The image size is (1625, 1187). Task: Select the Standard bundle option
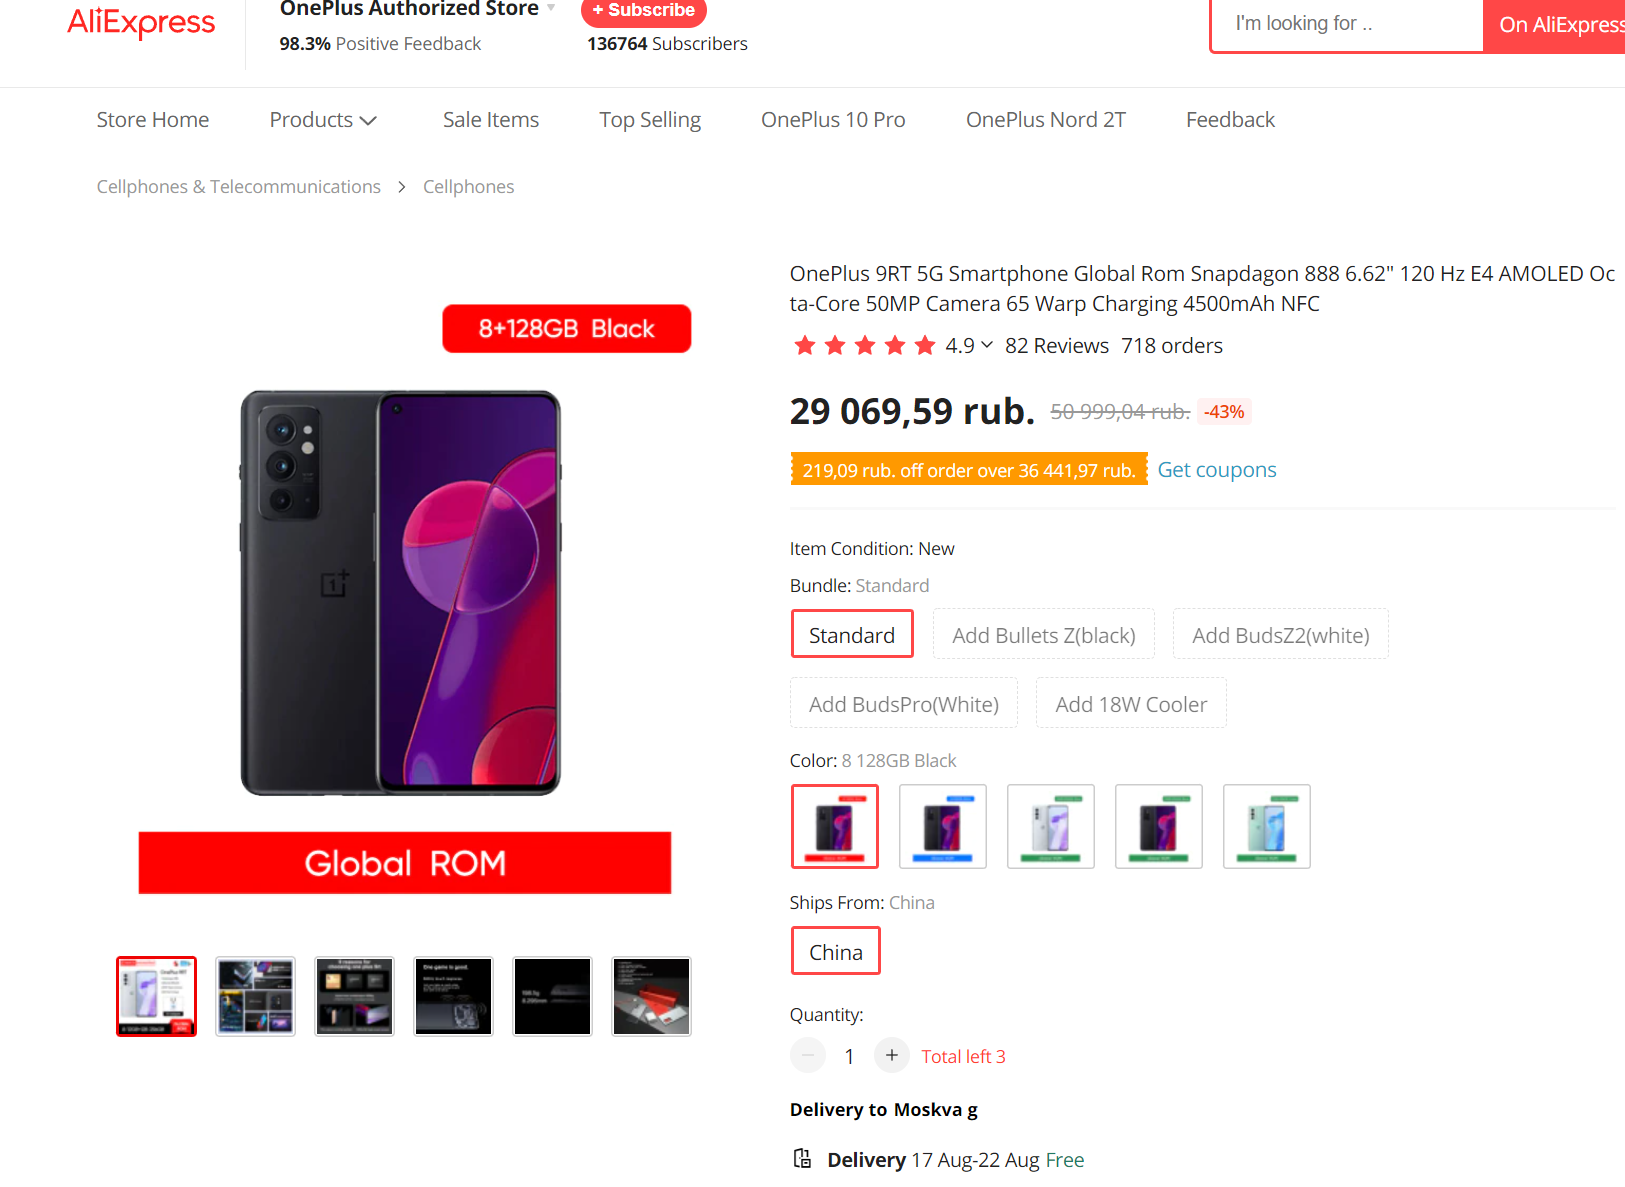click(852, 635)
